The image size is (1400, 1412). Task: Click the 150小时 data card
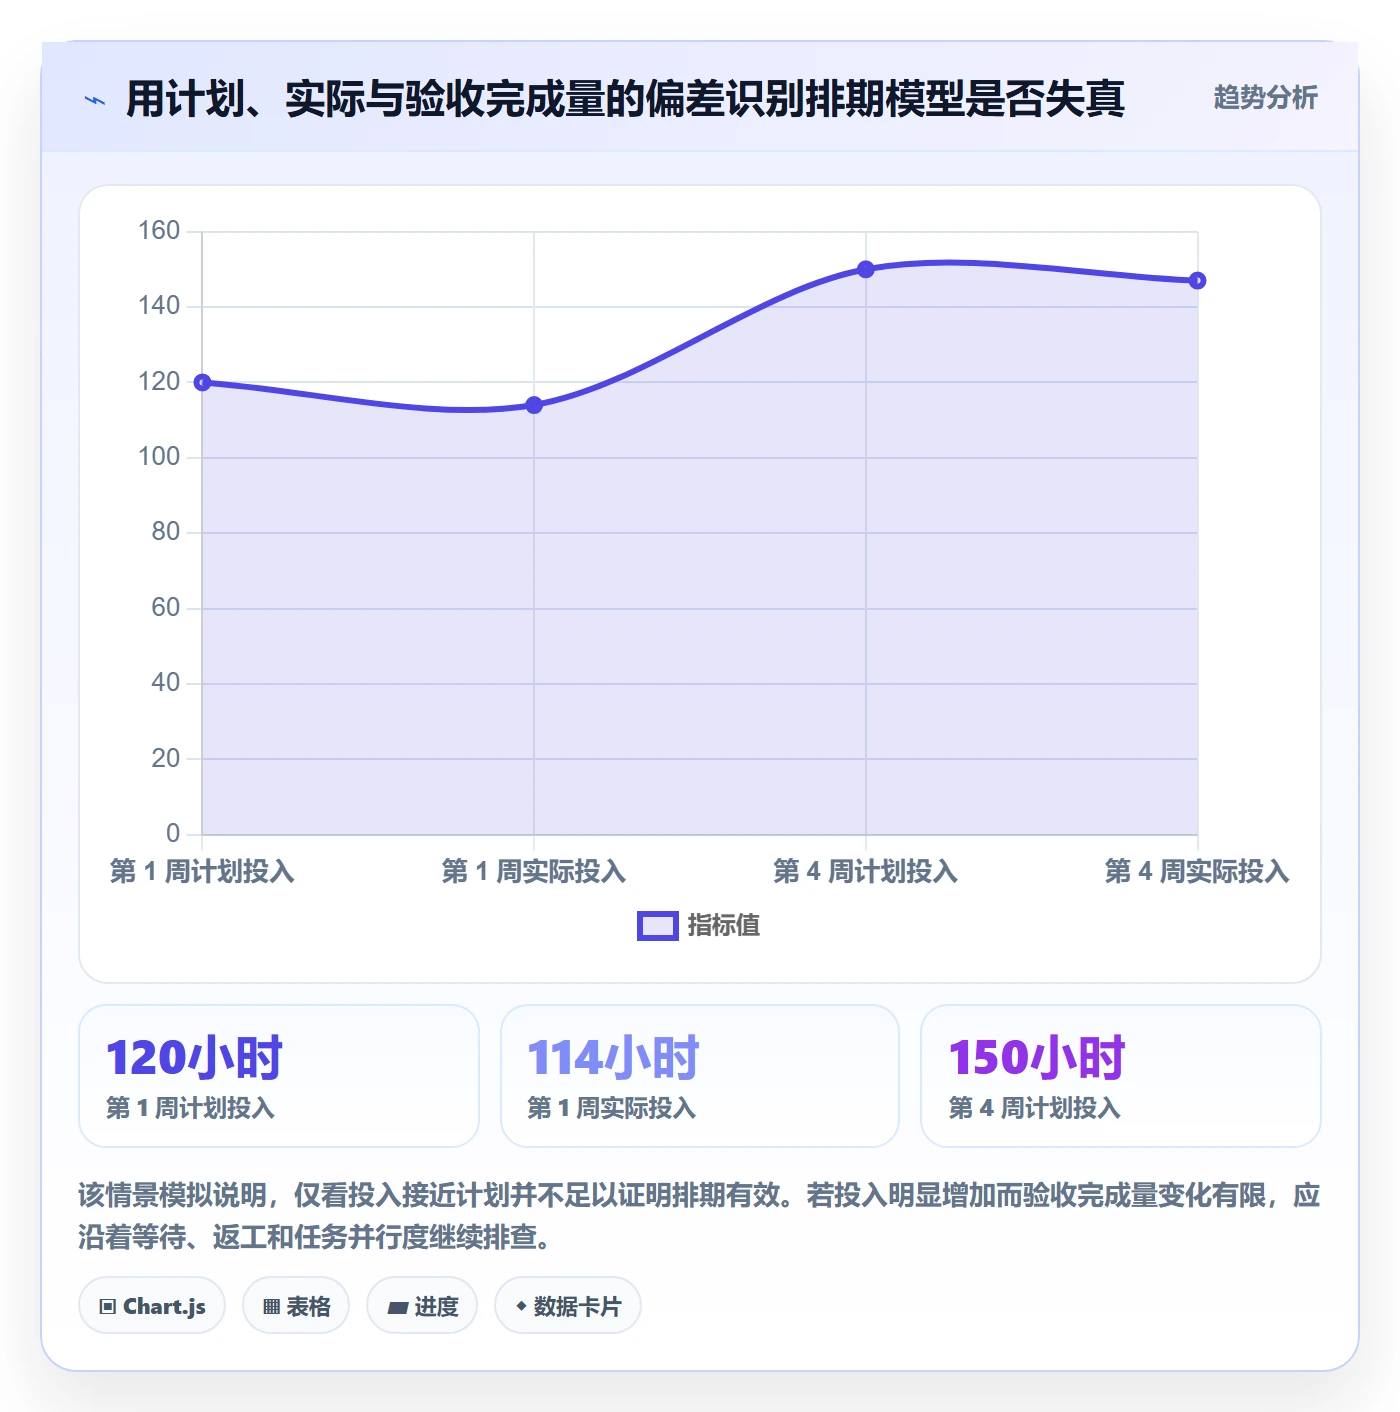(1121, 1076)
